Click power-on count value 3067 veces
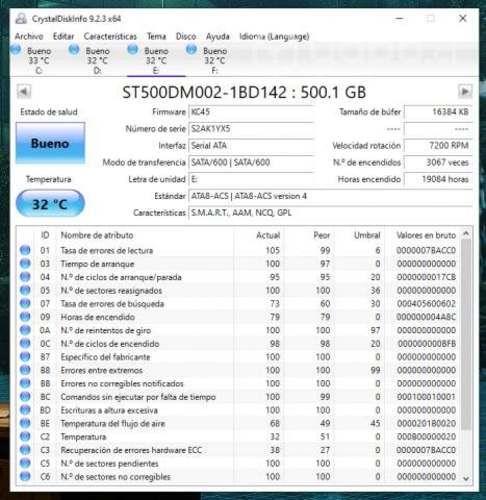 438,162
